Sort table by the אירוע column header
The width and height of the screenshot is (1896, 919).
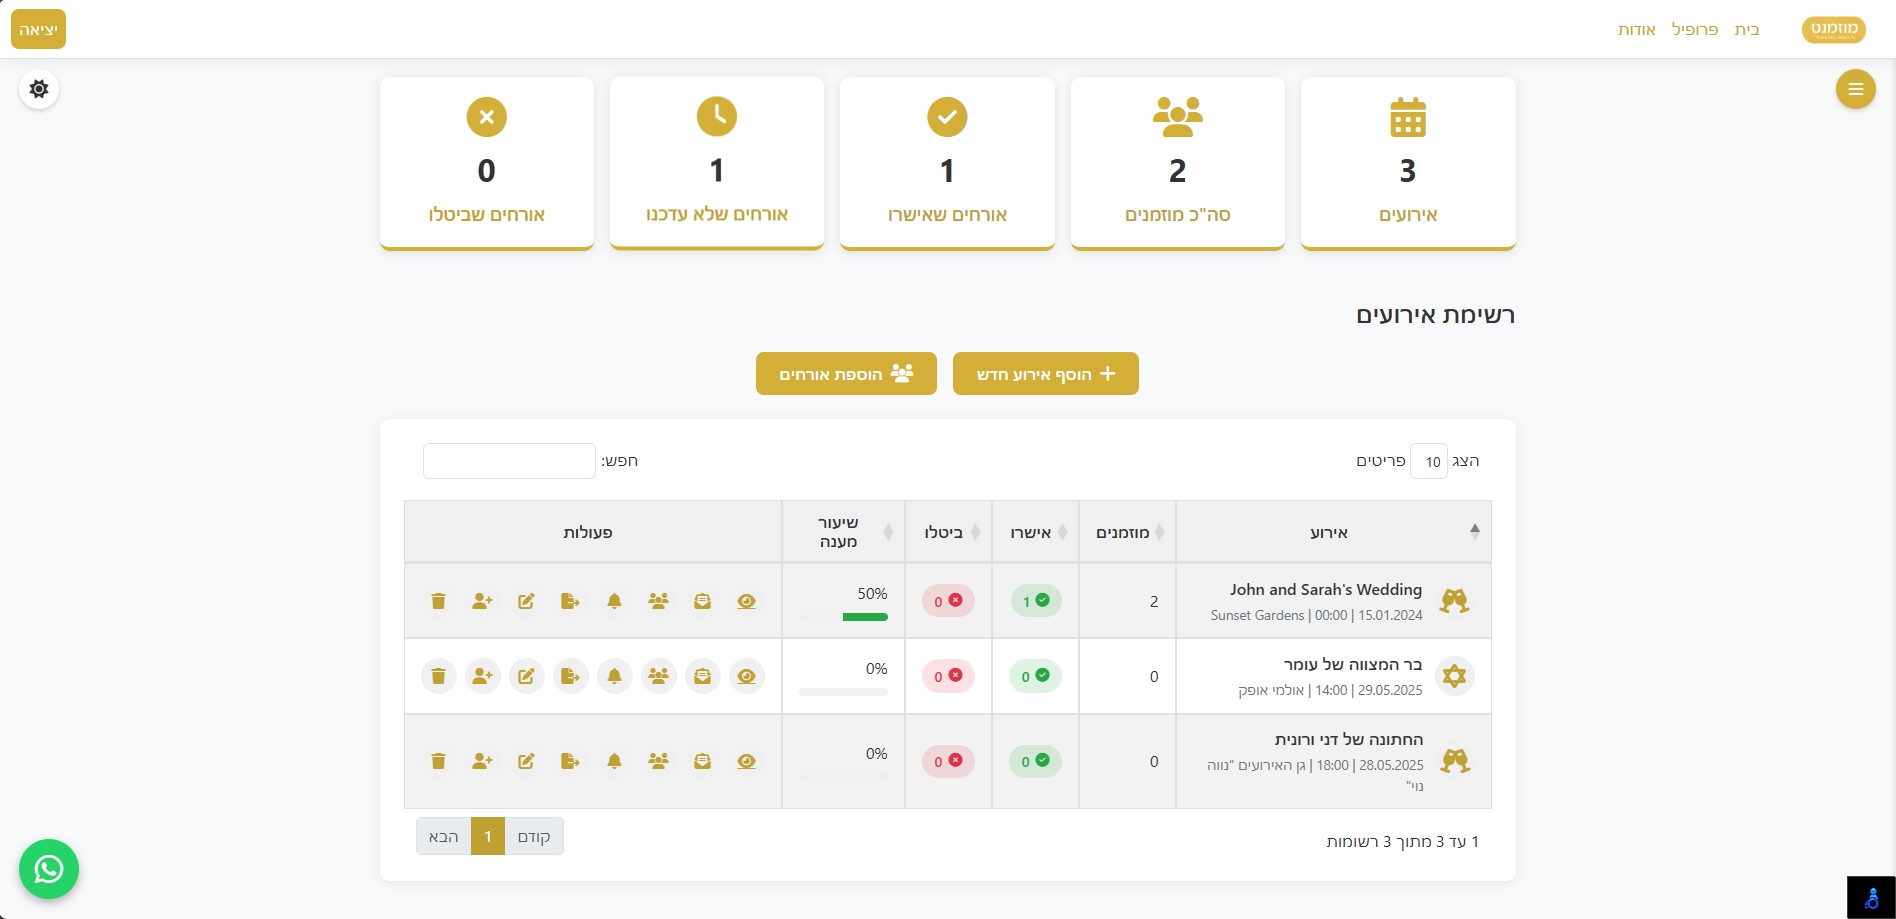1330,532
